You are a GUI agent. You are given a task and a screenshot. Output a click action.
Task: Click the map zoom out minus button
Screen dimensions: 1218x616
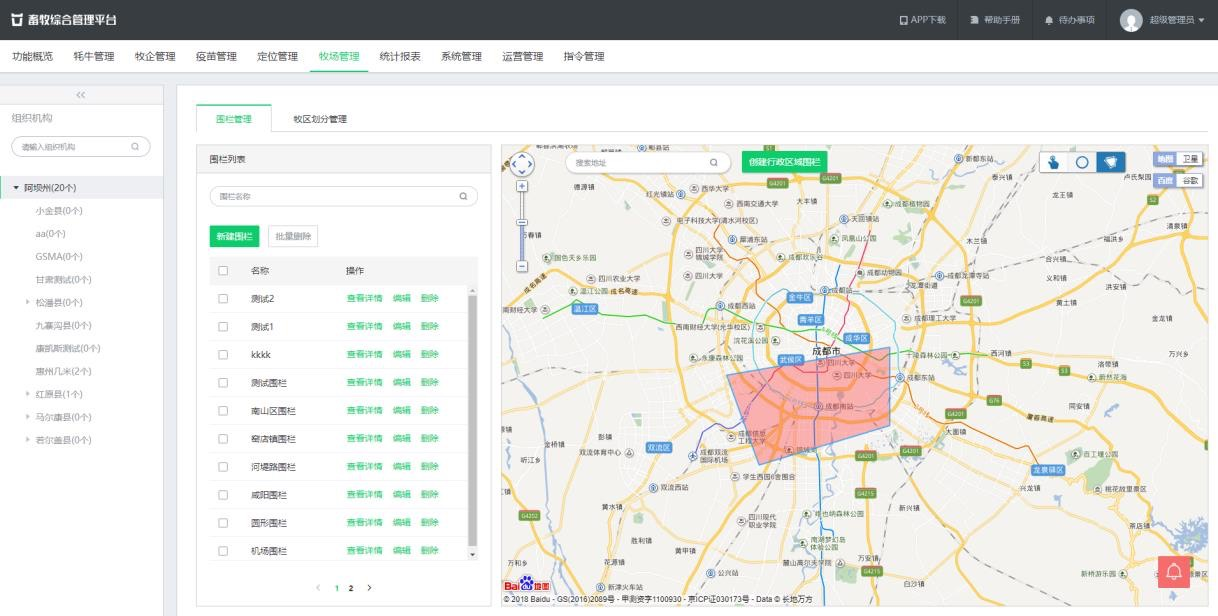[x=522, y=266]
